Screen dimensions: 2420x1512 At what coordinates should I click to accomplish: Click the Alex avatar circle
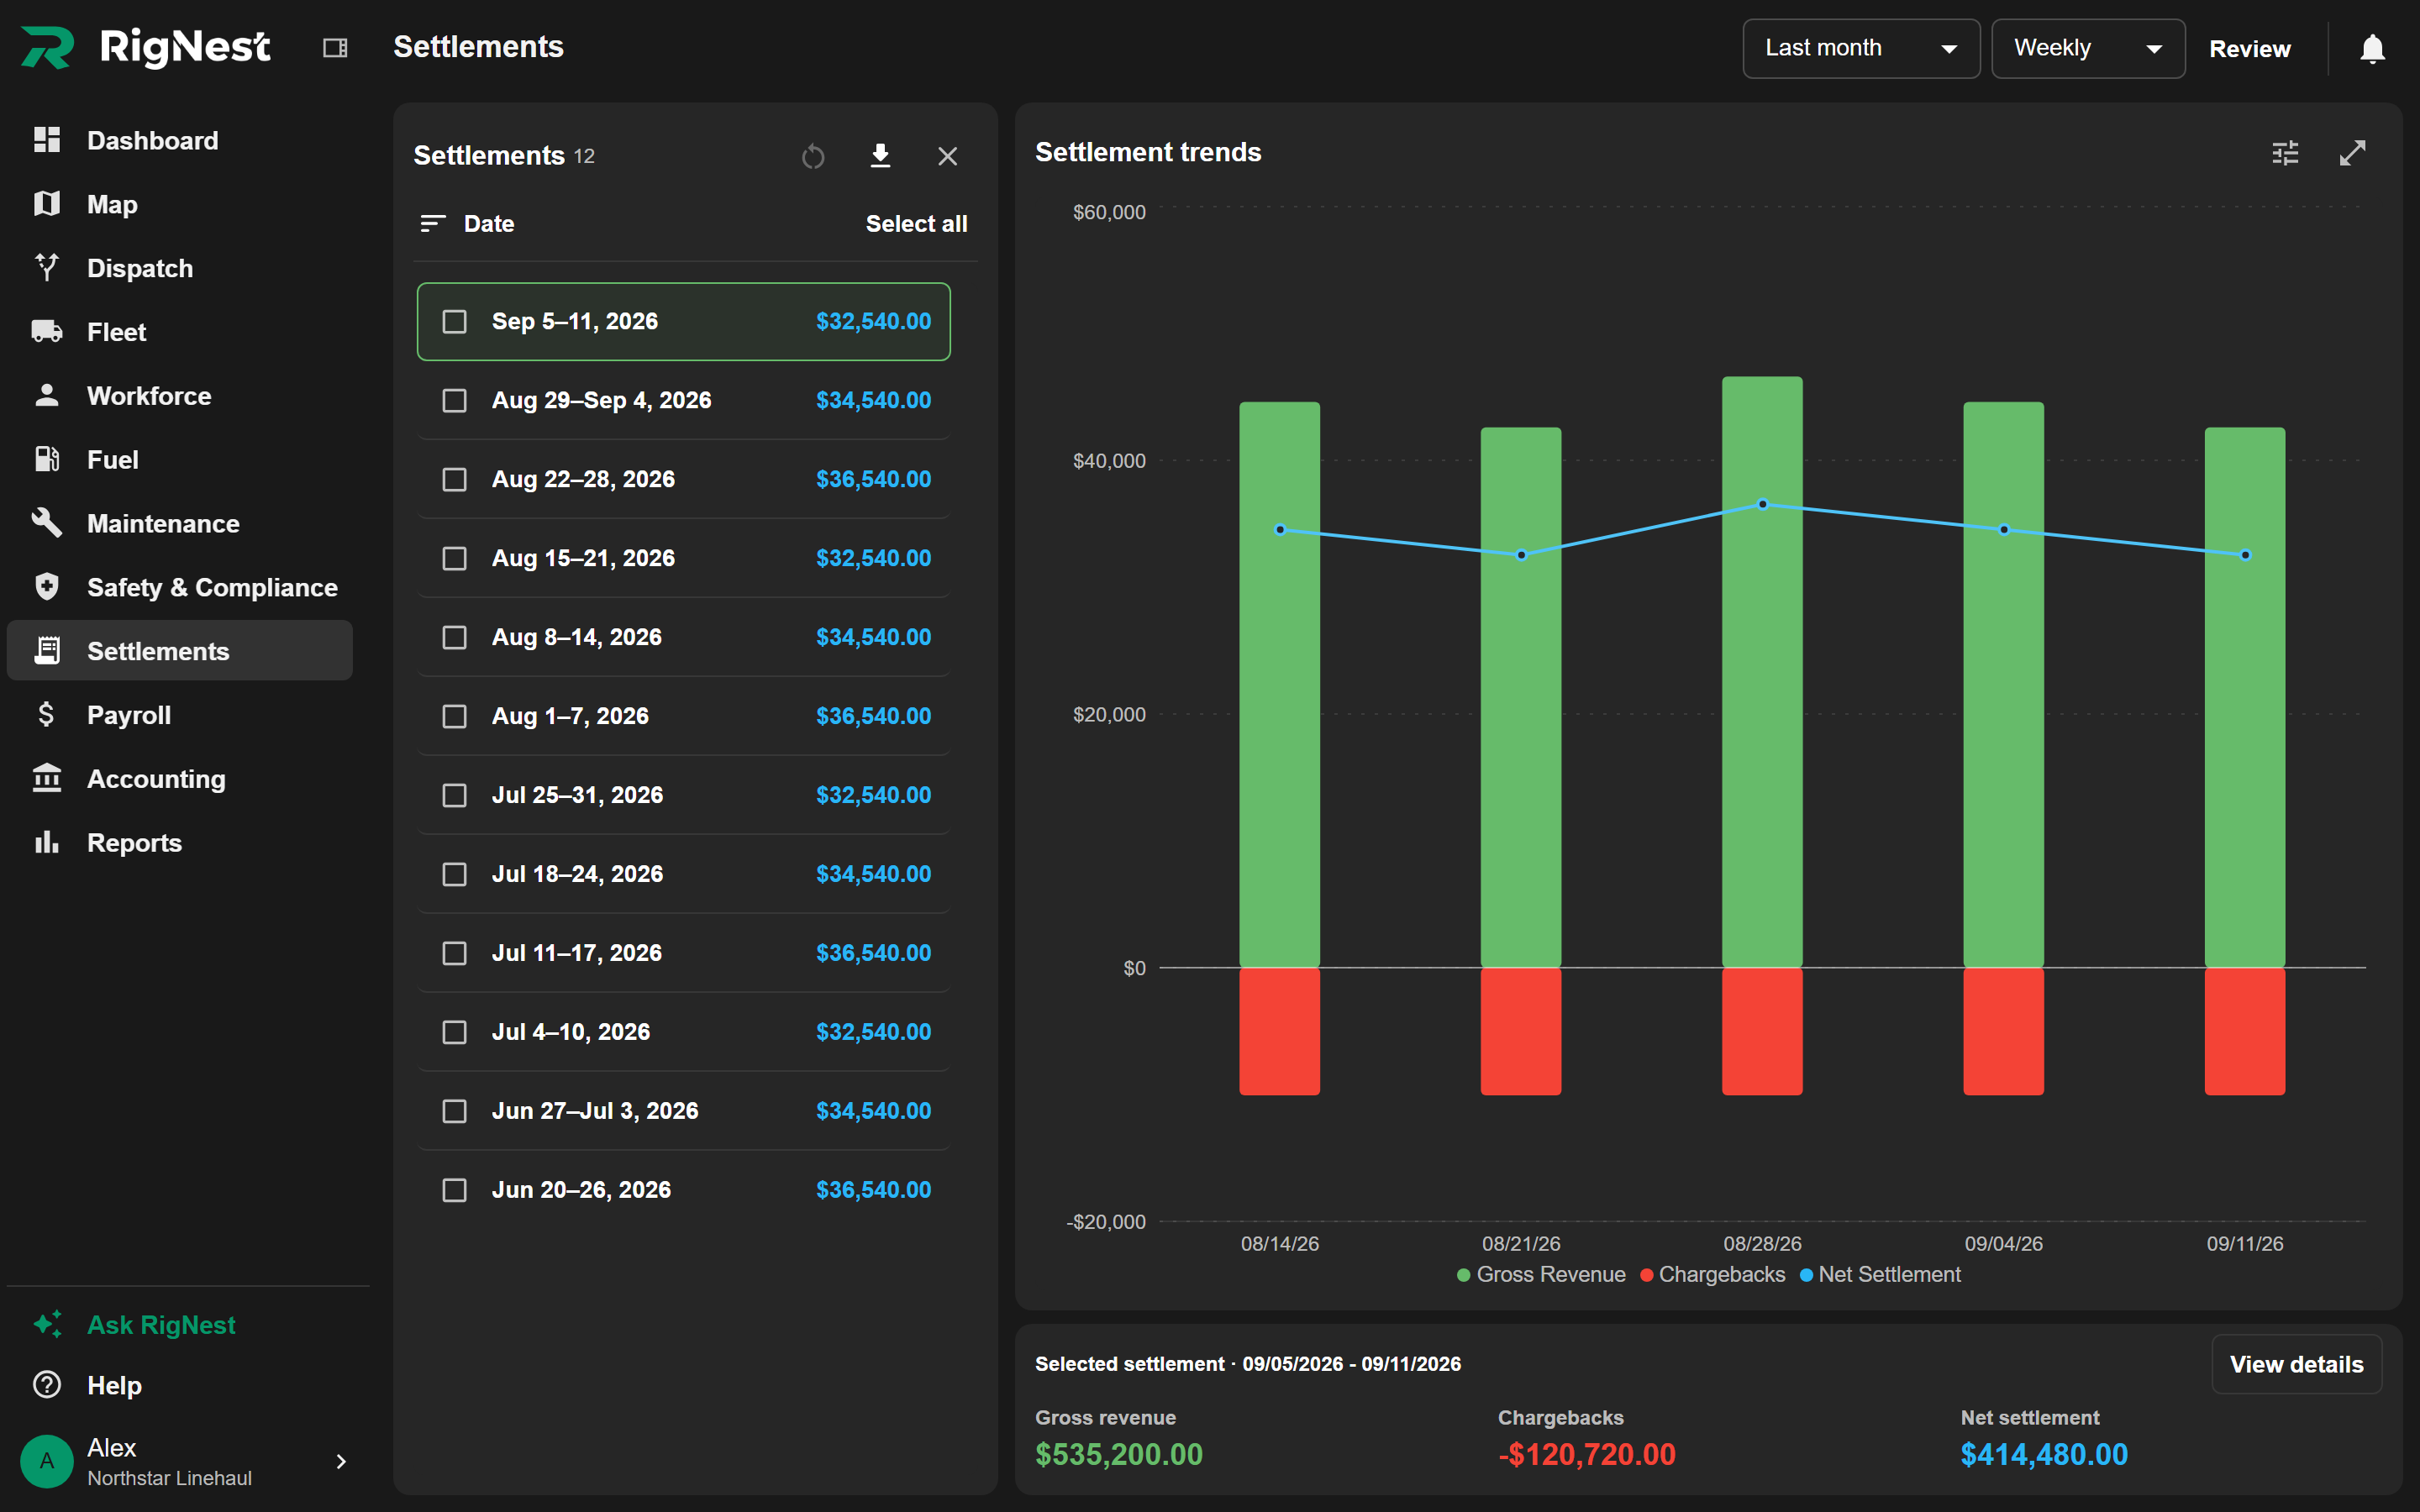tap(47, 1461)
